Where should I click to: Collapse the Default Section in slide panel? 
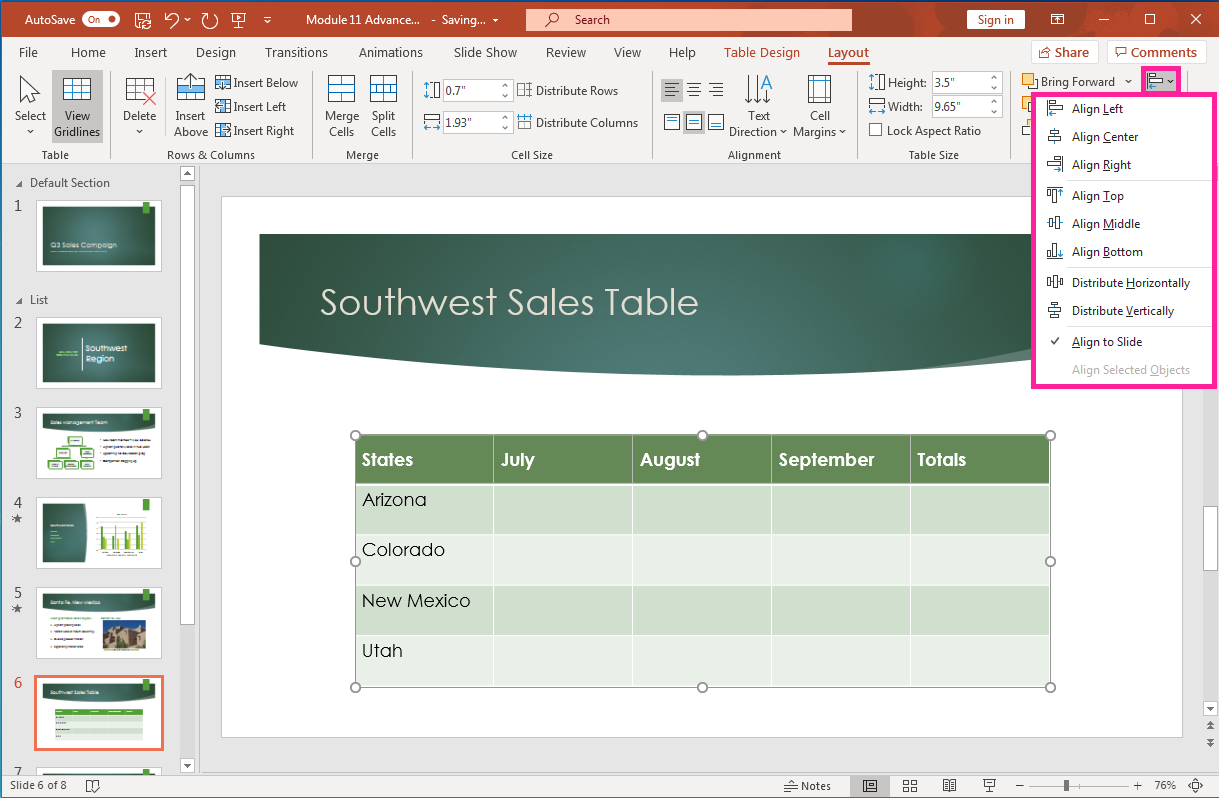[20, 182]
